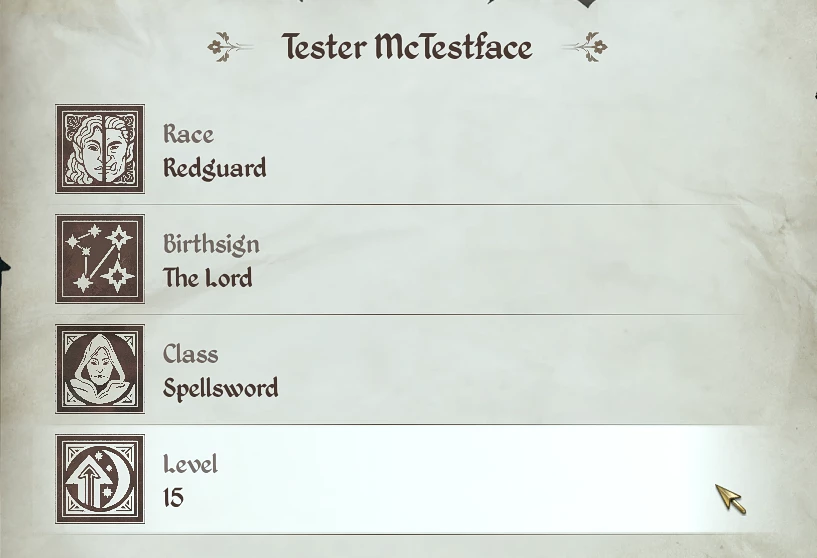
Task: Click the Race label text
Action: [x=188, y=134]
